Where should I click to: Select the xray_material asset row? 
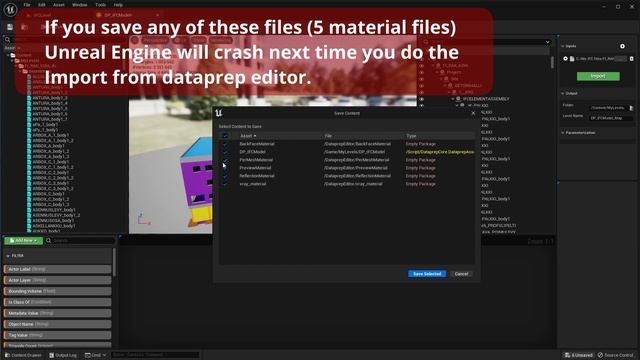tap(347, 184)
